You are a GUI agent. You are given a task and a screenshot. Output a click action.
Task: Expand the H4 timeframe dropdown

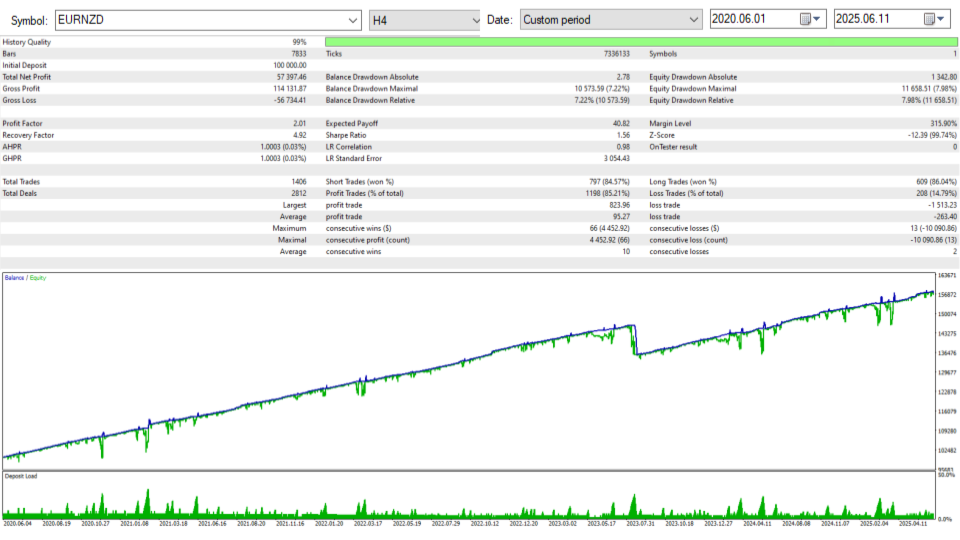tap(424, 20)
